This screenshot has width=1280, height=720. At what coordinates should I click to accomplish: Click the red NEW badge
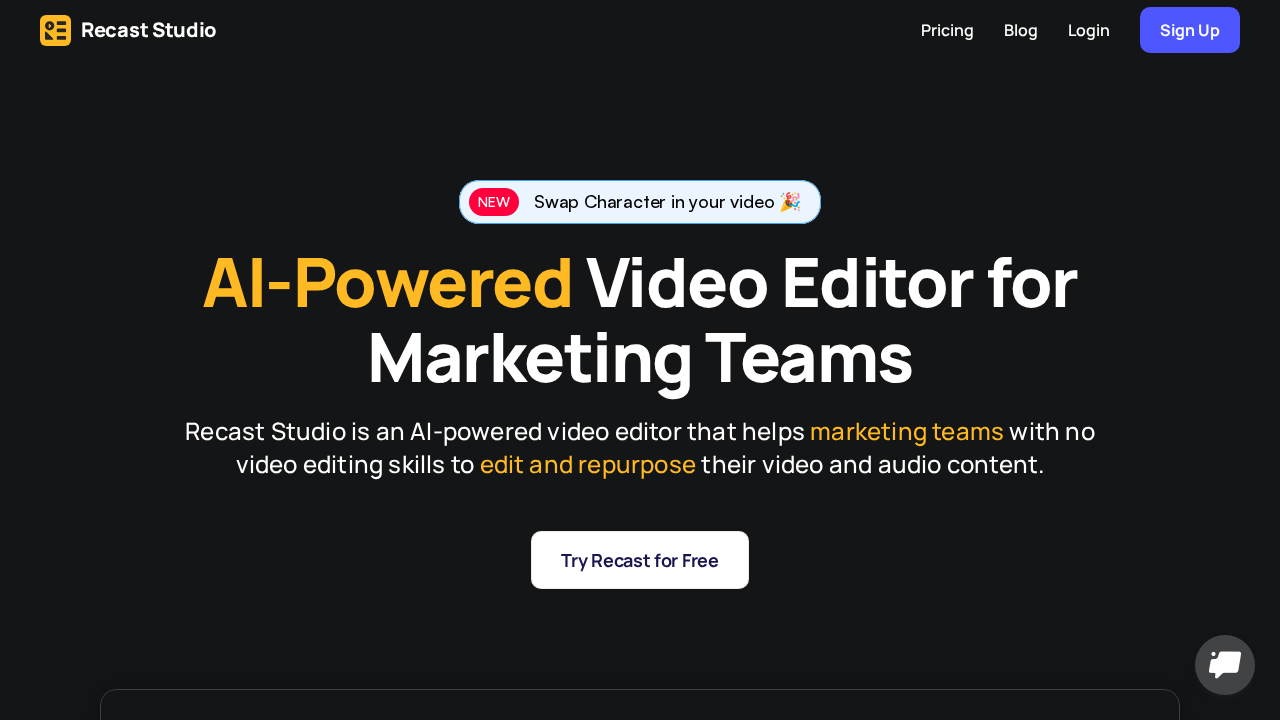(x=494, y=202)
